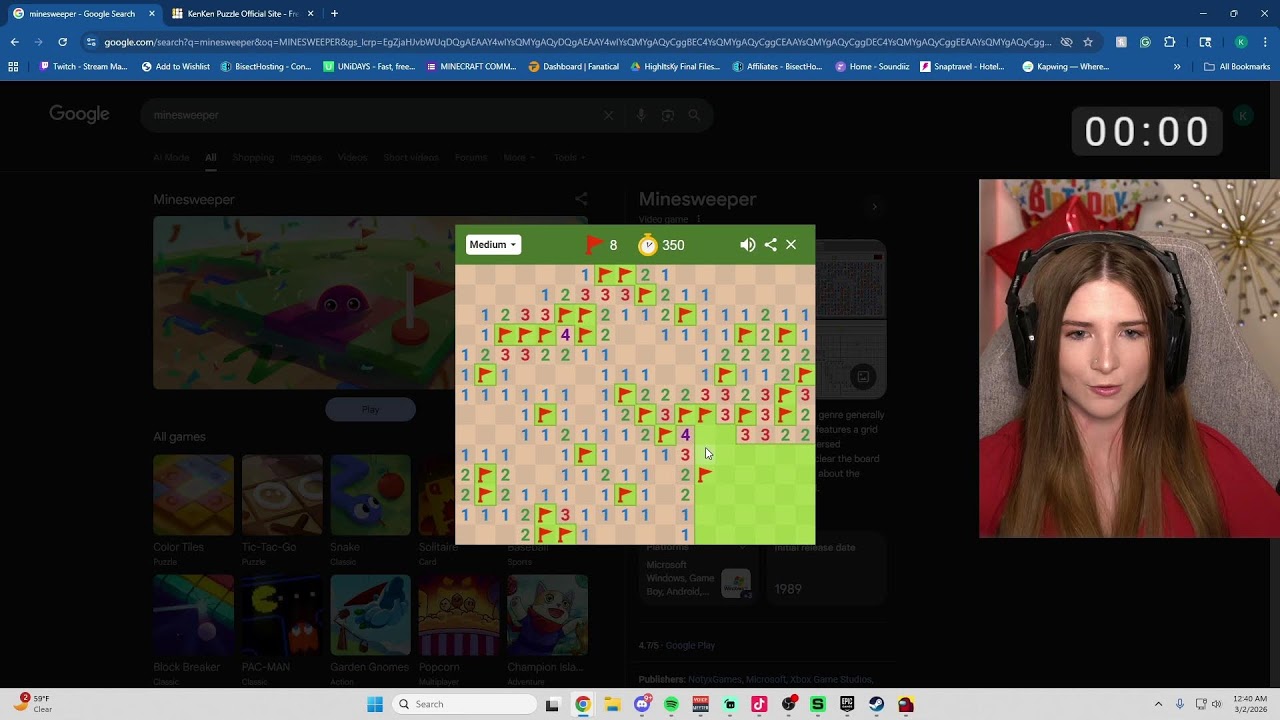
Task: Open the Color Tiles game thumbnail
Action: [193, 495]
